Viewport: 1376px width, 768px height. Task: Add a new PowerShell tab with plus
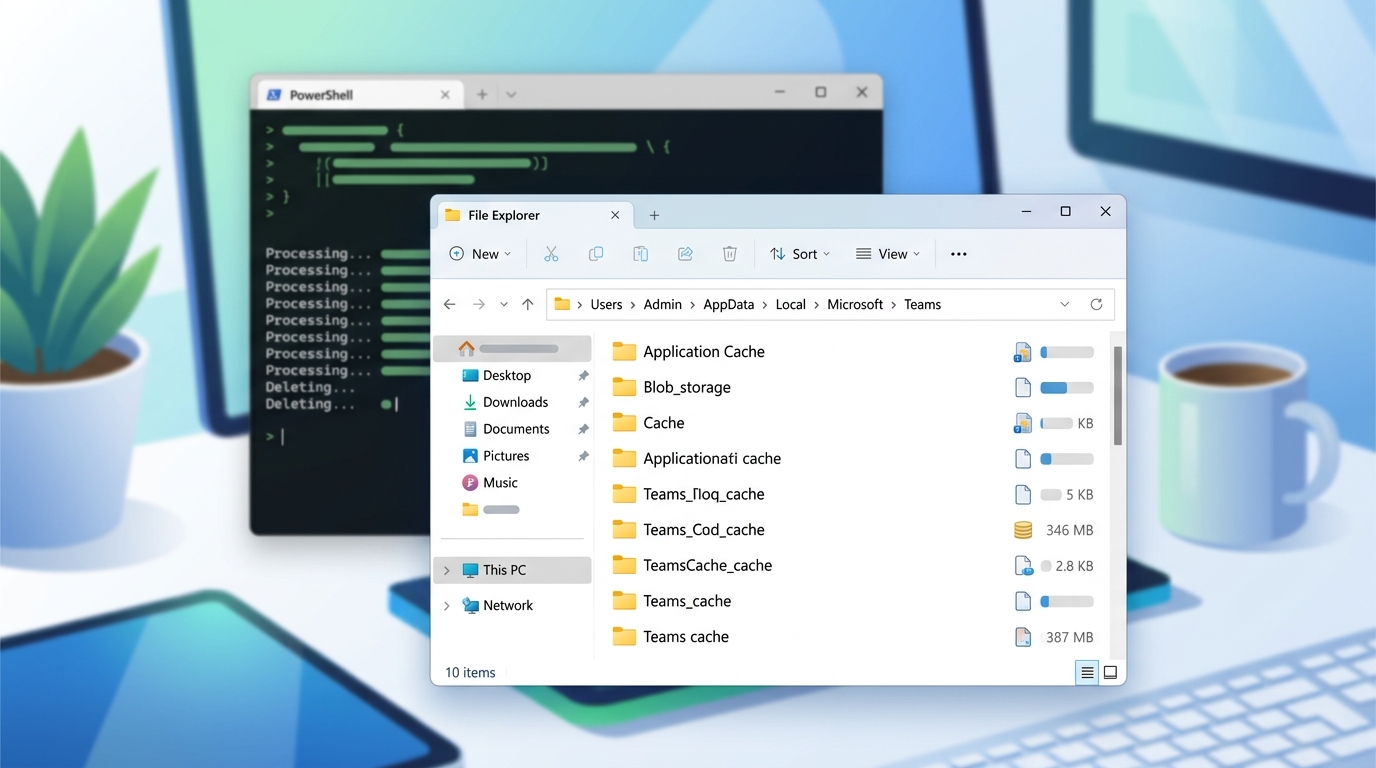482,94
